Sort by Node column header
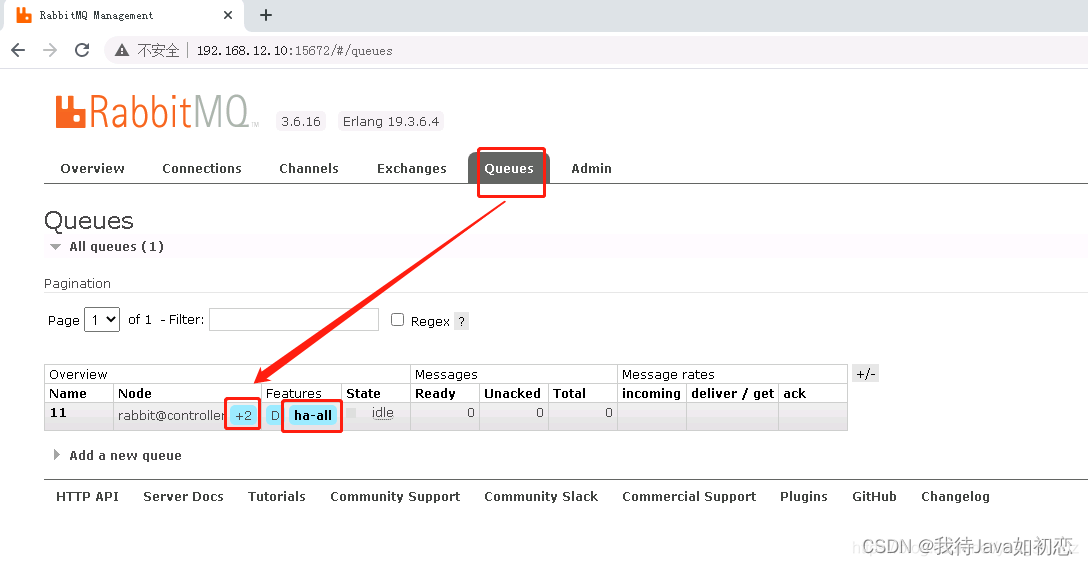This screenshot has width=1088, height=566. pos(135,393)
